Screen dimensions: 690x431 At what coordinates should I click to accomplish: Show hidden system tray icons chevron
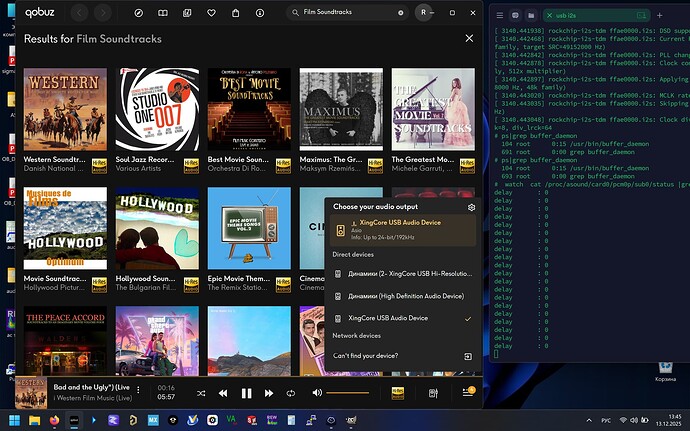[589, 420]
